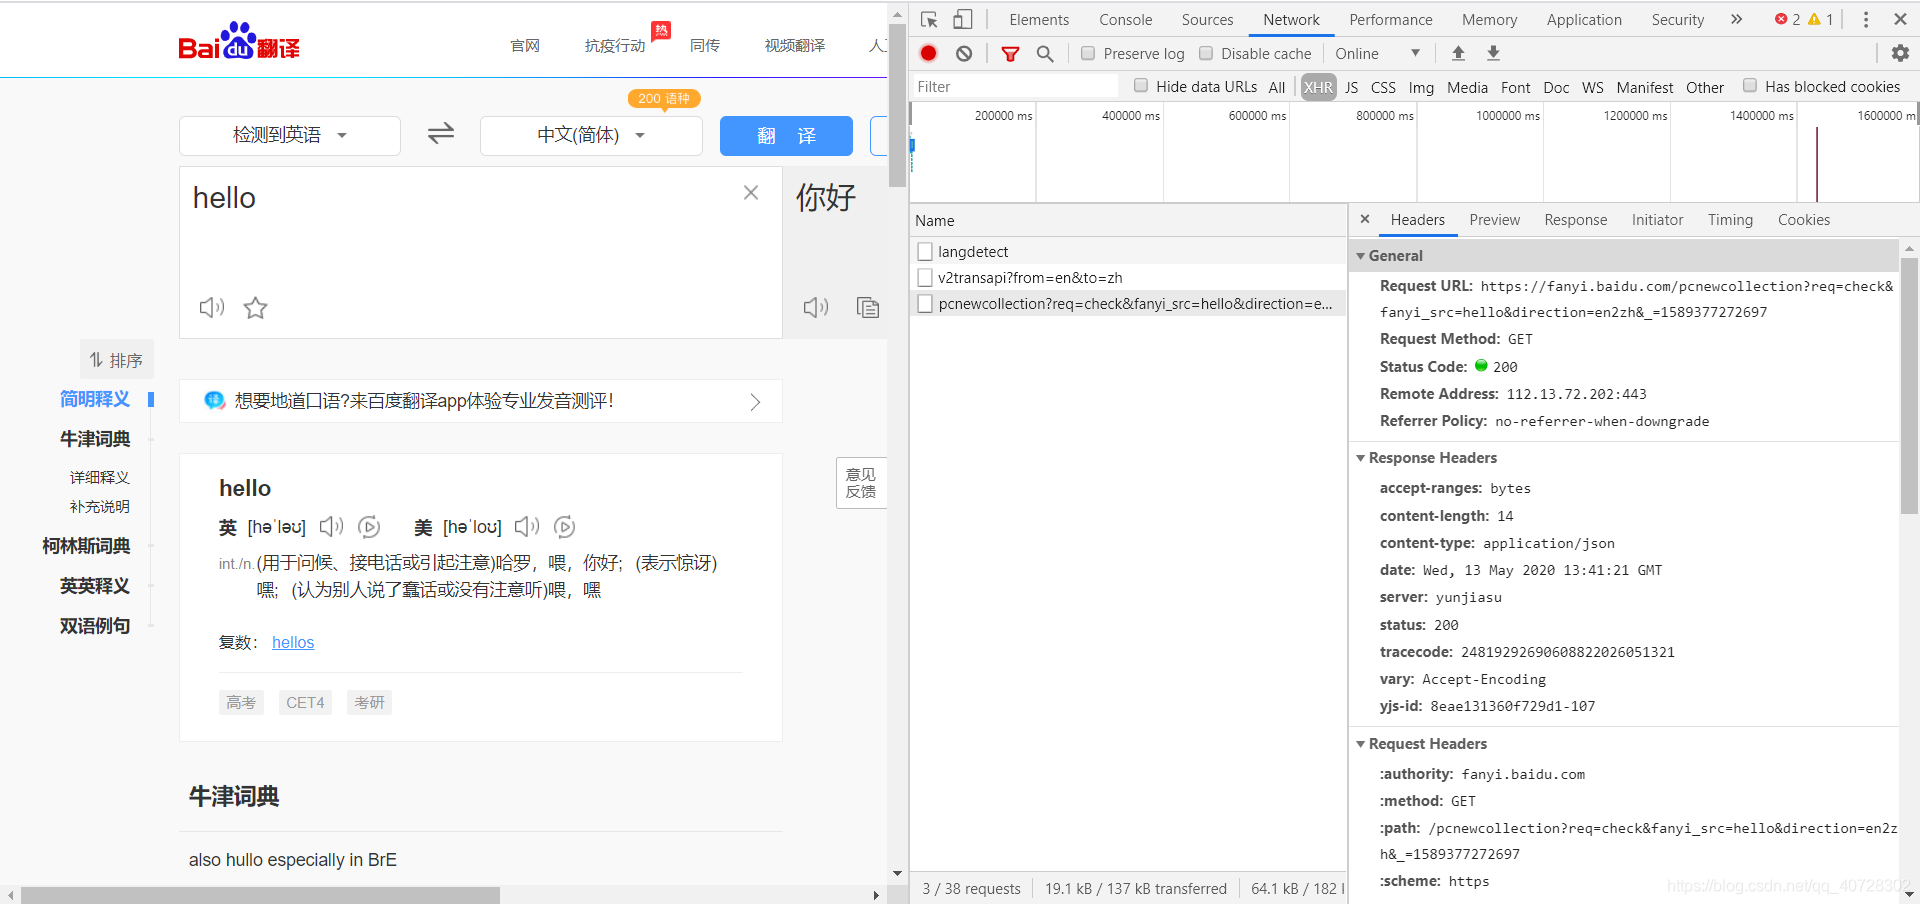
Task: Play American pronunciation speaker of hello
Action: tap(527, 527)
